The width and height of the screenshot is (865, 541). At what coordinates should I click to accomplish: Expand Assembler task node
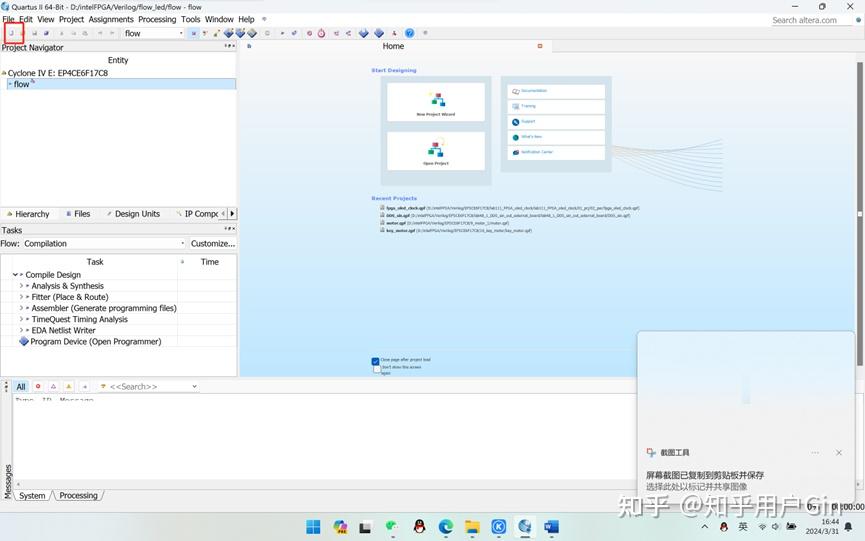pos(21,308)
